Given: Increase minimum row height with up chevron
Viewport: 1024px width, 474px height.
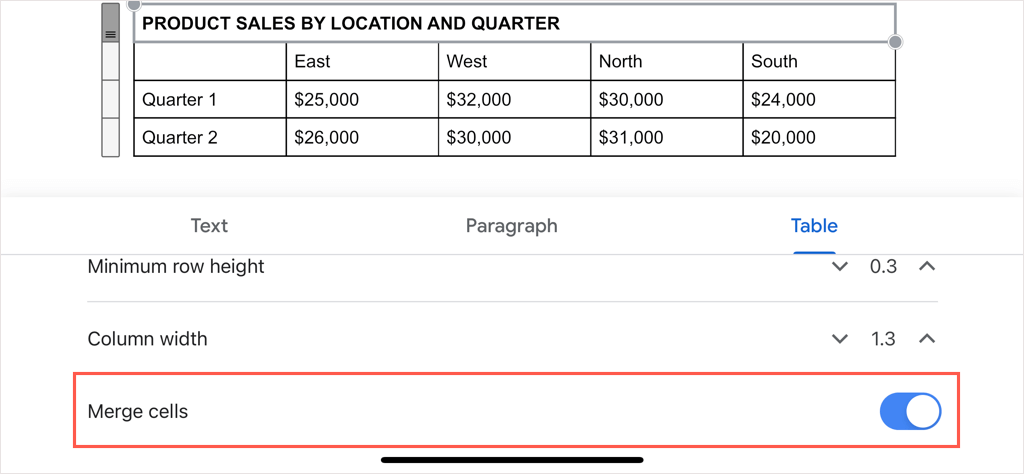Looking at the screenshot, I should 927,267.
